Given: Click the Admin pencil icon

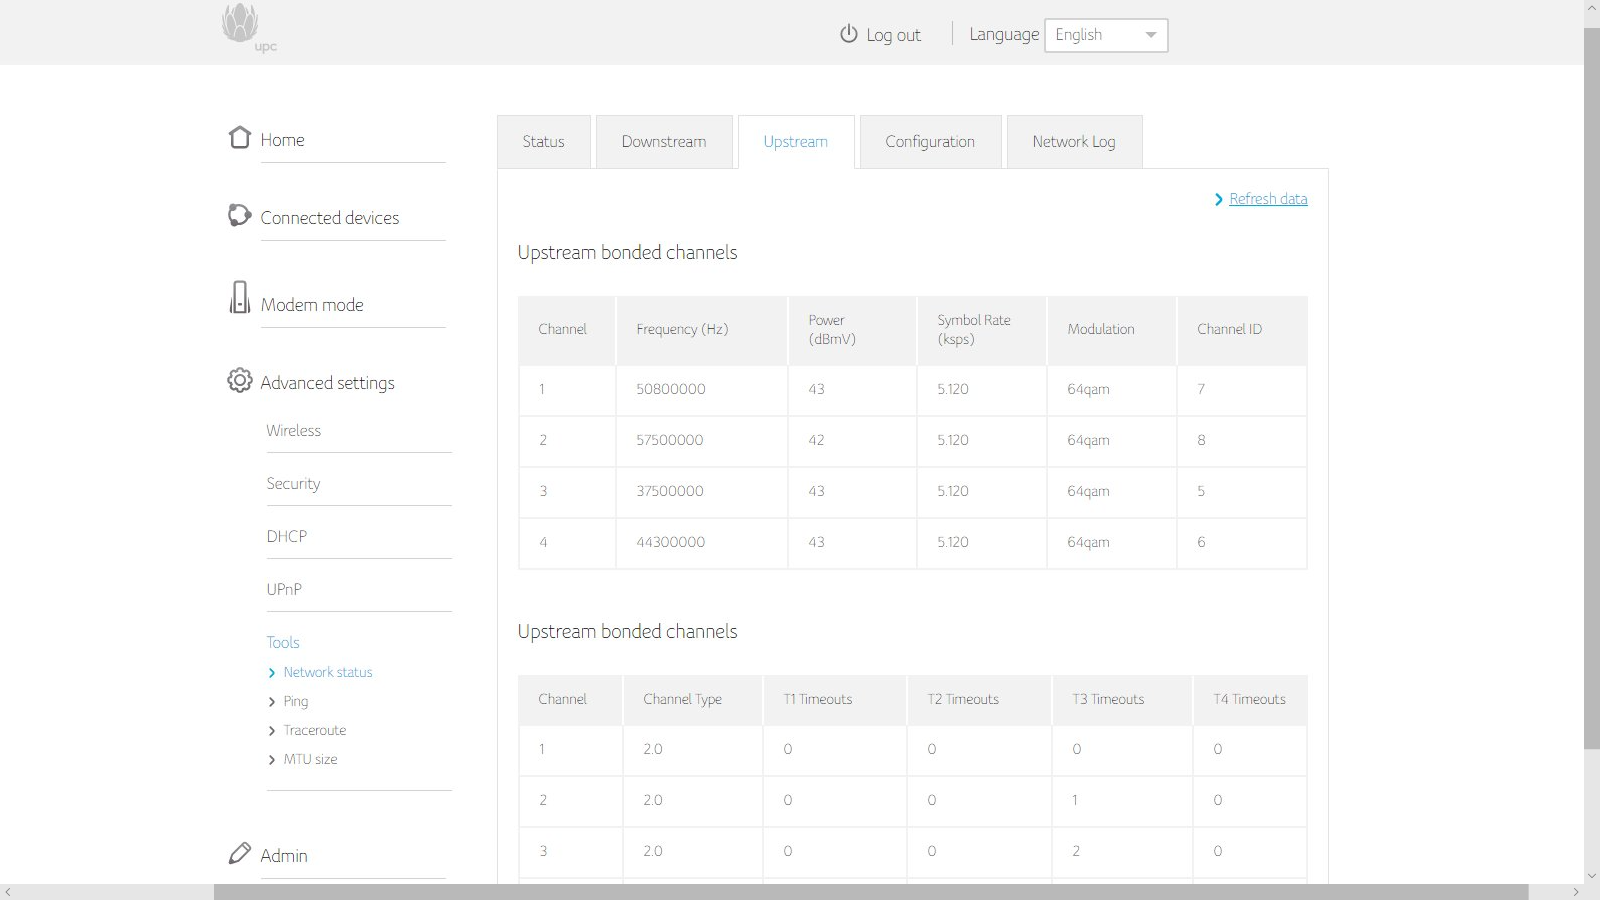Looking at the screenshot, I should [x=240, y=853].
